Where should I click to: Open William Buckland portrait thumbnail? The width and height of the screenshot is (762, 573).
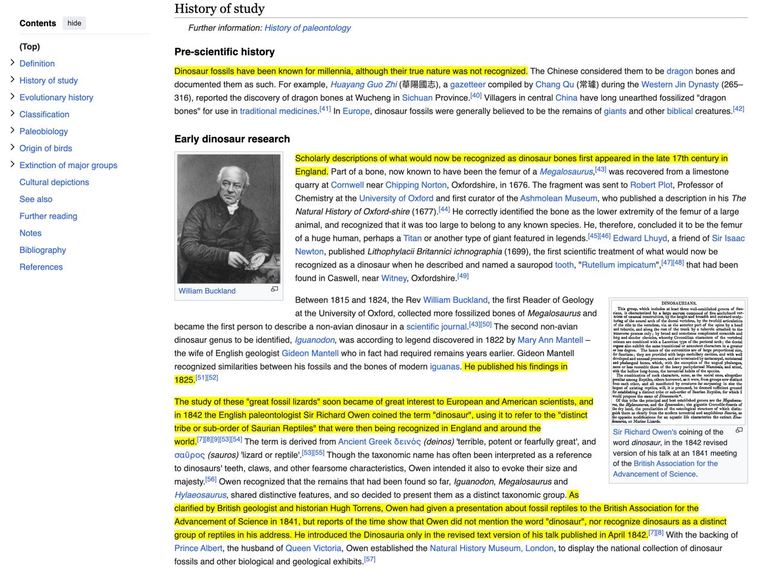click(x=228, y=219)
